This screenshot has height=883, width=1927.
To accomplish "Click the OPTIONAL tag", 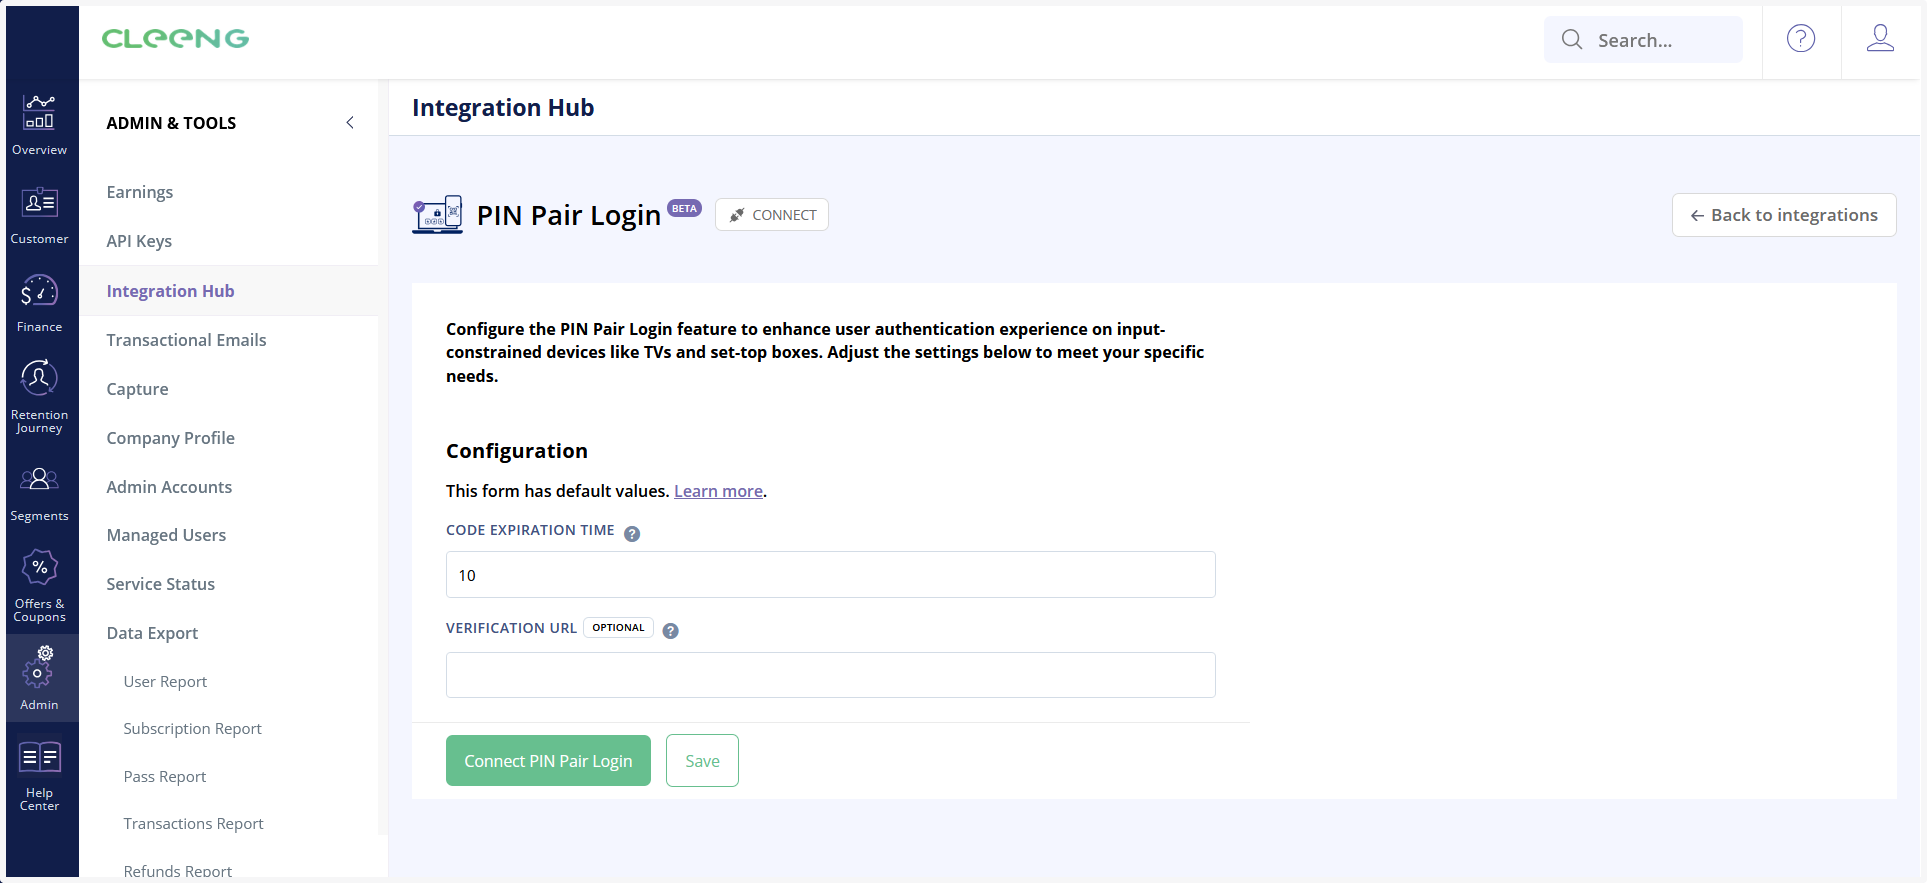I will pyautogui.click(x=618, y=628).
